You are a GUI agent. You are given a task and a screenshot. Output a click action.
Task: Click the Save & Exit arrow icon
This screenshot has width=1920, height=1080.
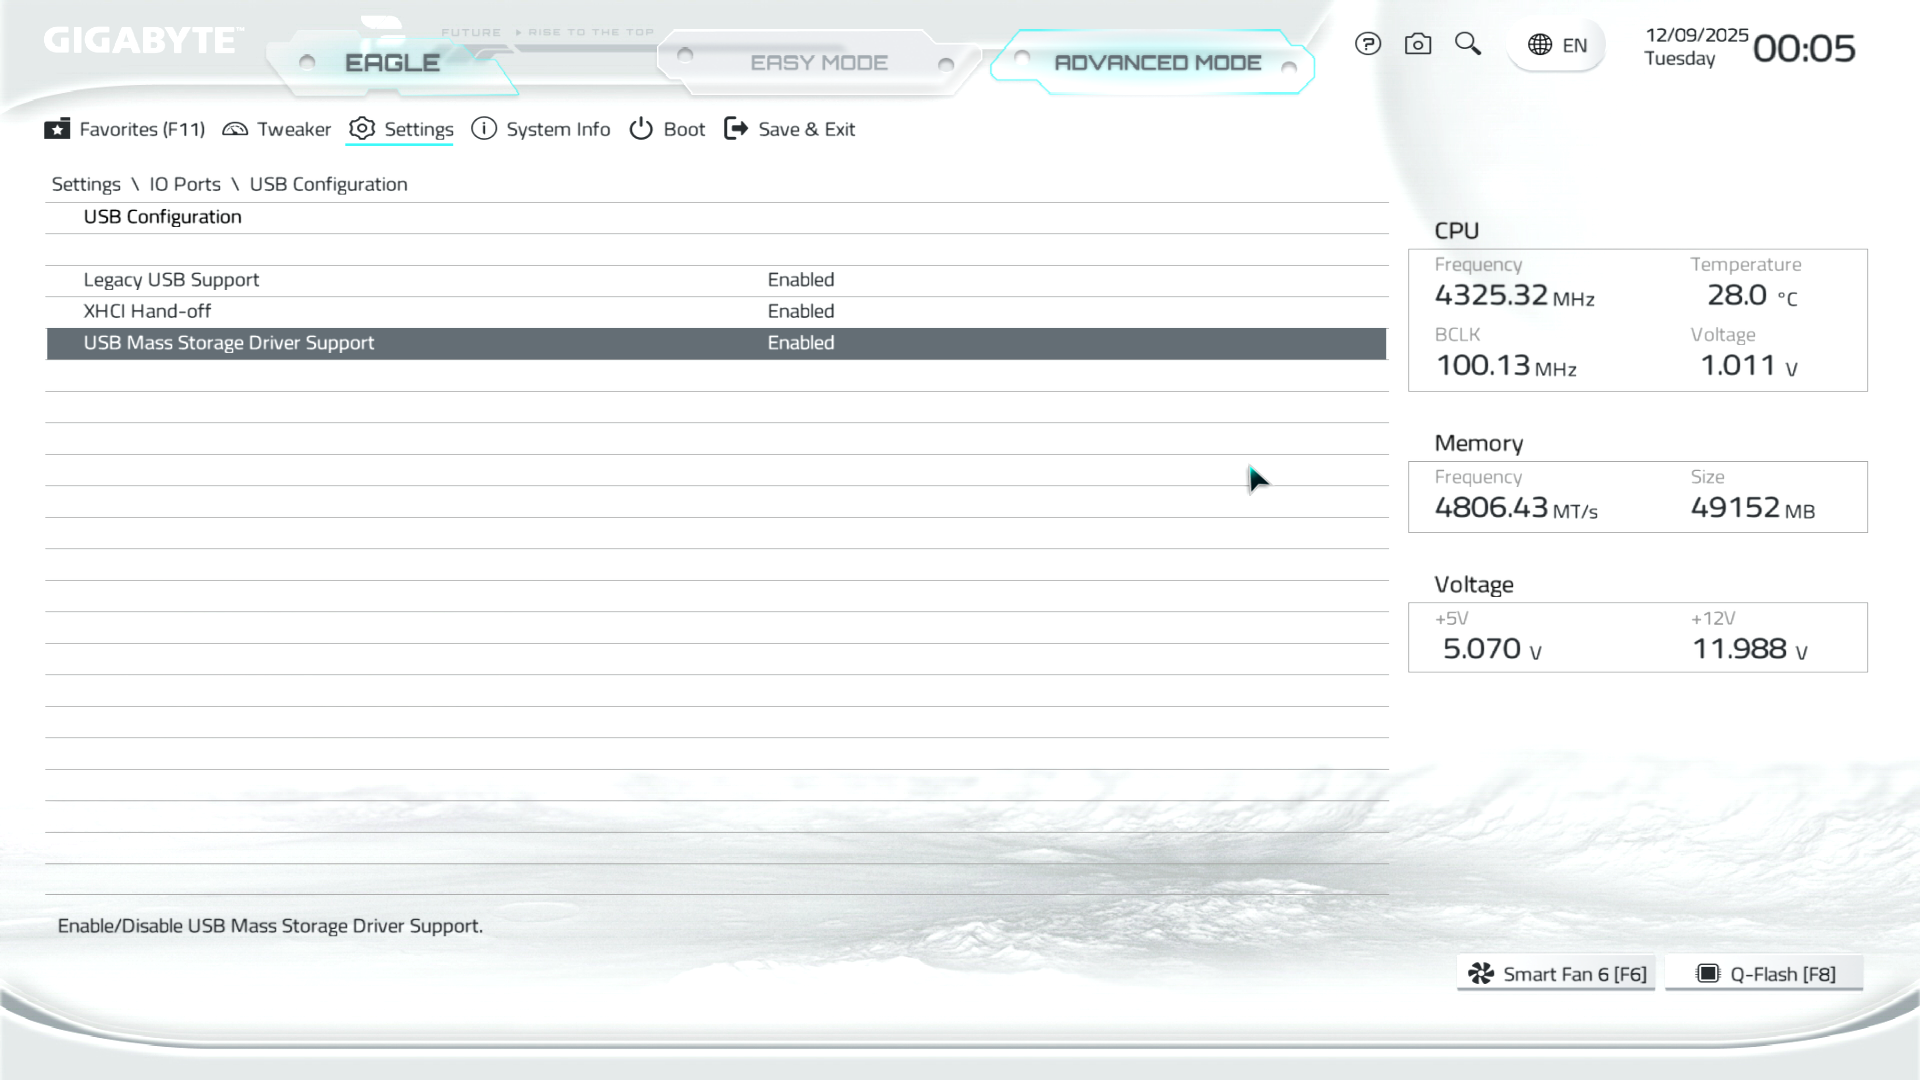736,129
